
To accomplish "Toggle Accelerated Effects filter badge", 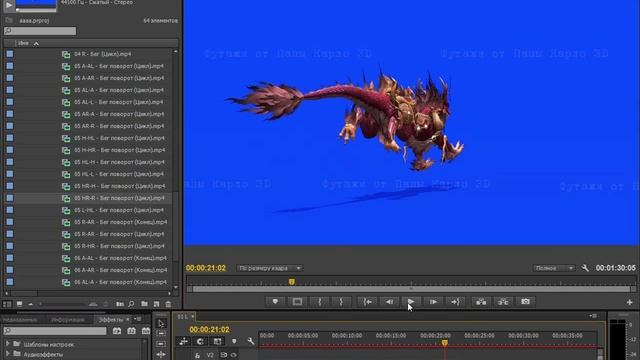I will point(117,331).
